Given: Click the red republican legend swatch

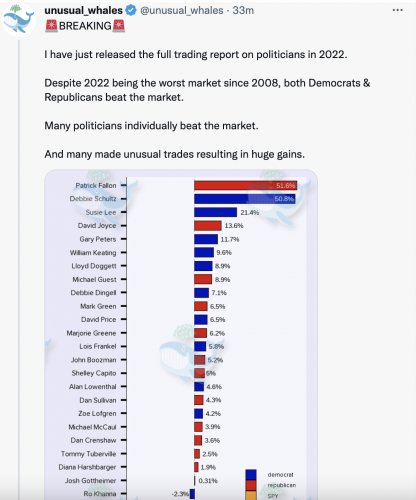Looking at the screenshot, I should click(x=251, y=485).
